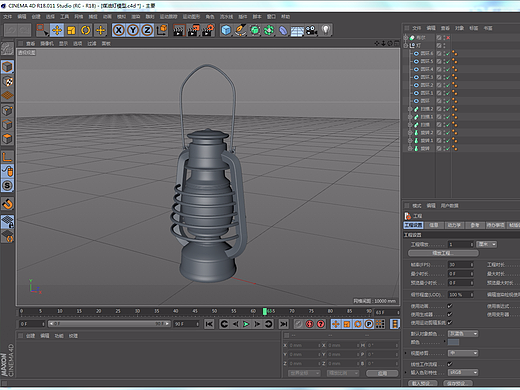The width and height of the screenshot is (520, 390).
Task: Expand the 扫描.1 sweep object node
Action: pos(410,117)
